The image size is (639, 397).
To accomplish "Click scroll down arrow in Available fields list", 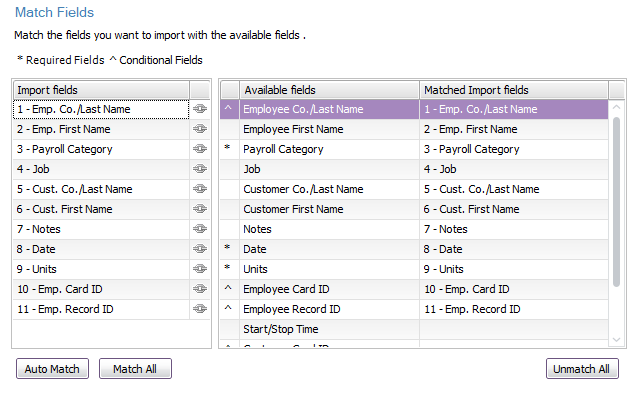I will (x=616, y=339).
